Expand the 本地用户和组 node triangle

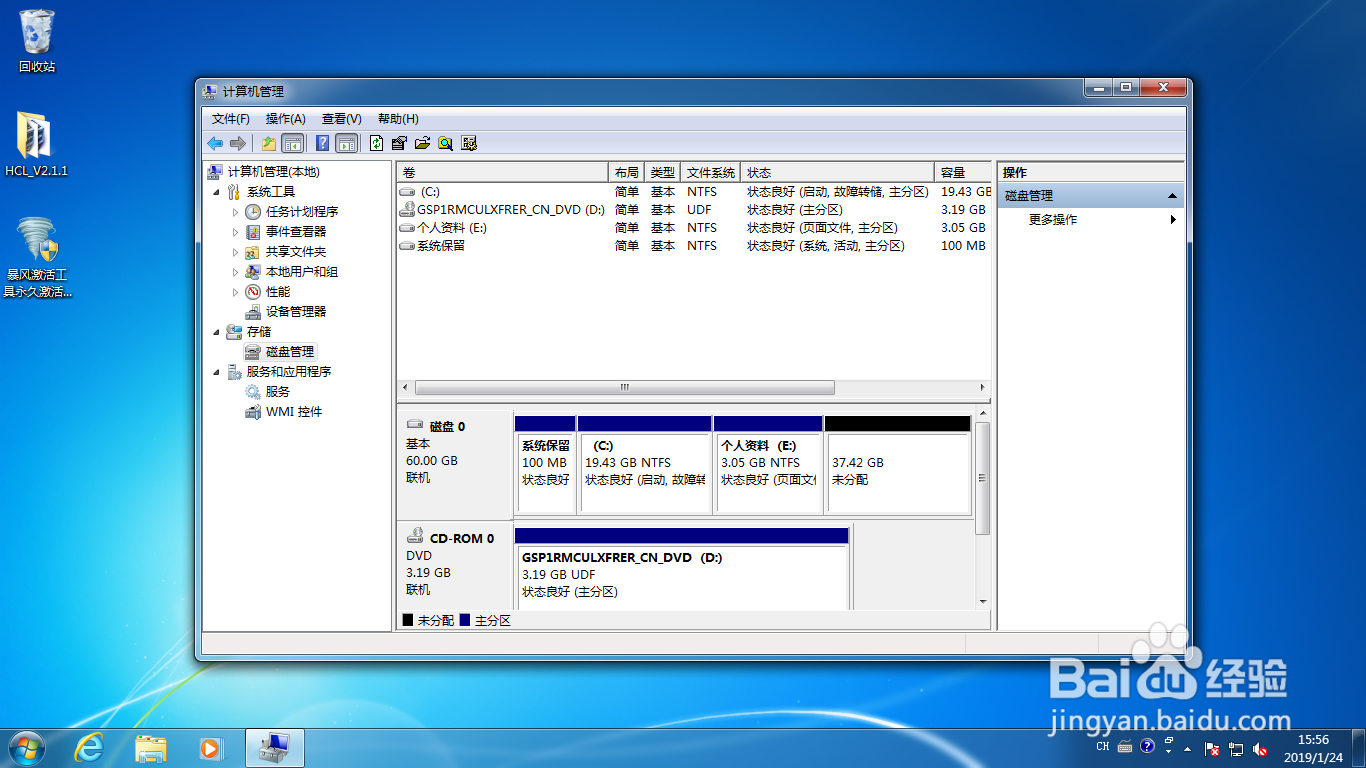pos(236,271)
